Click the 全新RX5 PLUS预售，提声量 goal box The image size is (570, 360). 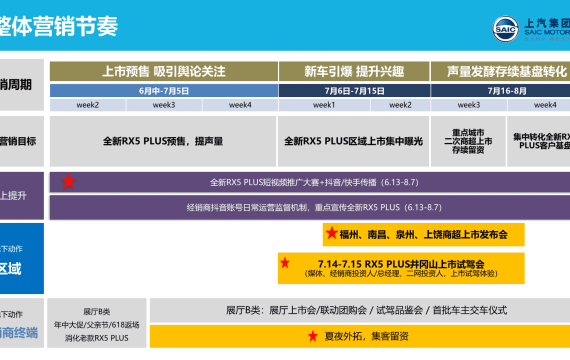coord(163,141)
